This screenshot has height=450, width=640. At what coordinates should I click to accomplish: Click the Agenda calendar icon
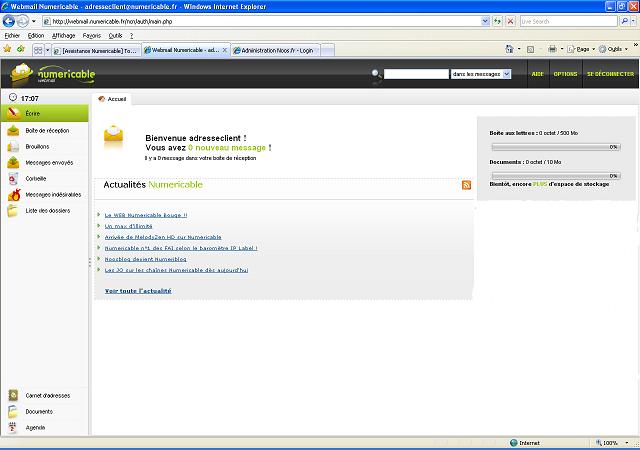13,427
